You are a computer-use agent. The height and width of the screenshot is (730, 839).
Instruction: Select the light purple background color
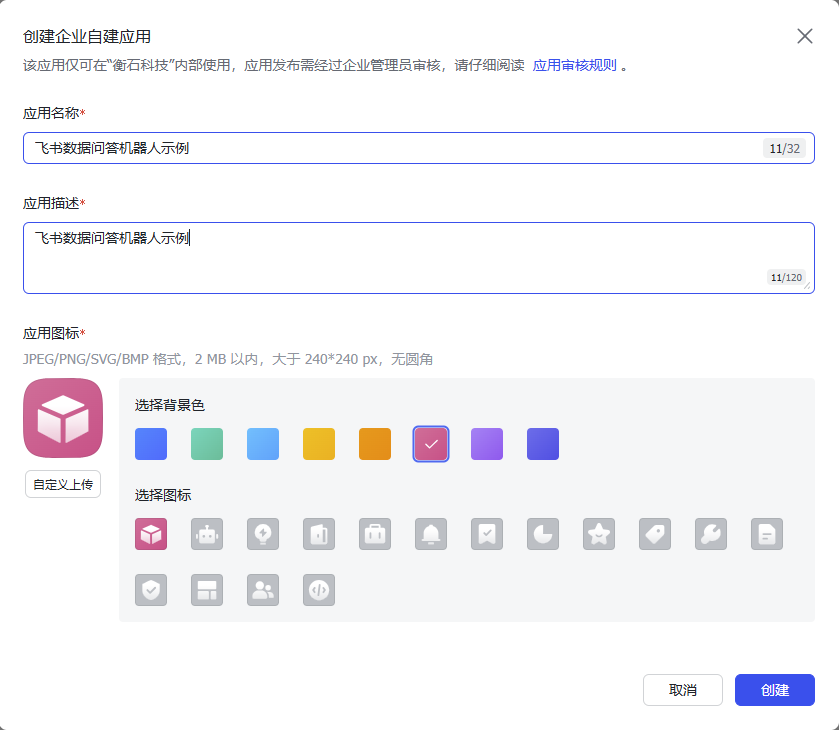click(487, 444)
